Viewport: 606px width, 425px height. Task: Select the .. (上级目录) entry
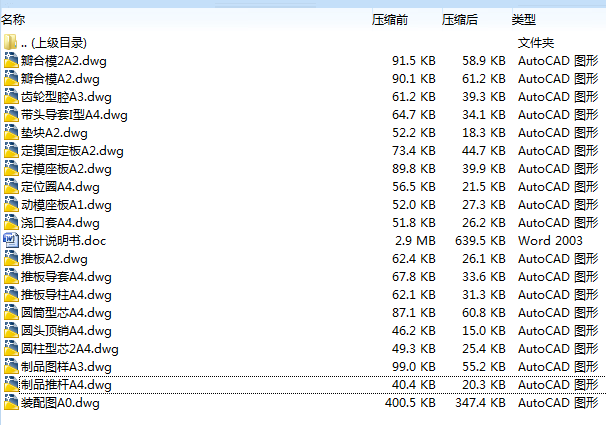pos(54,42)
